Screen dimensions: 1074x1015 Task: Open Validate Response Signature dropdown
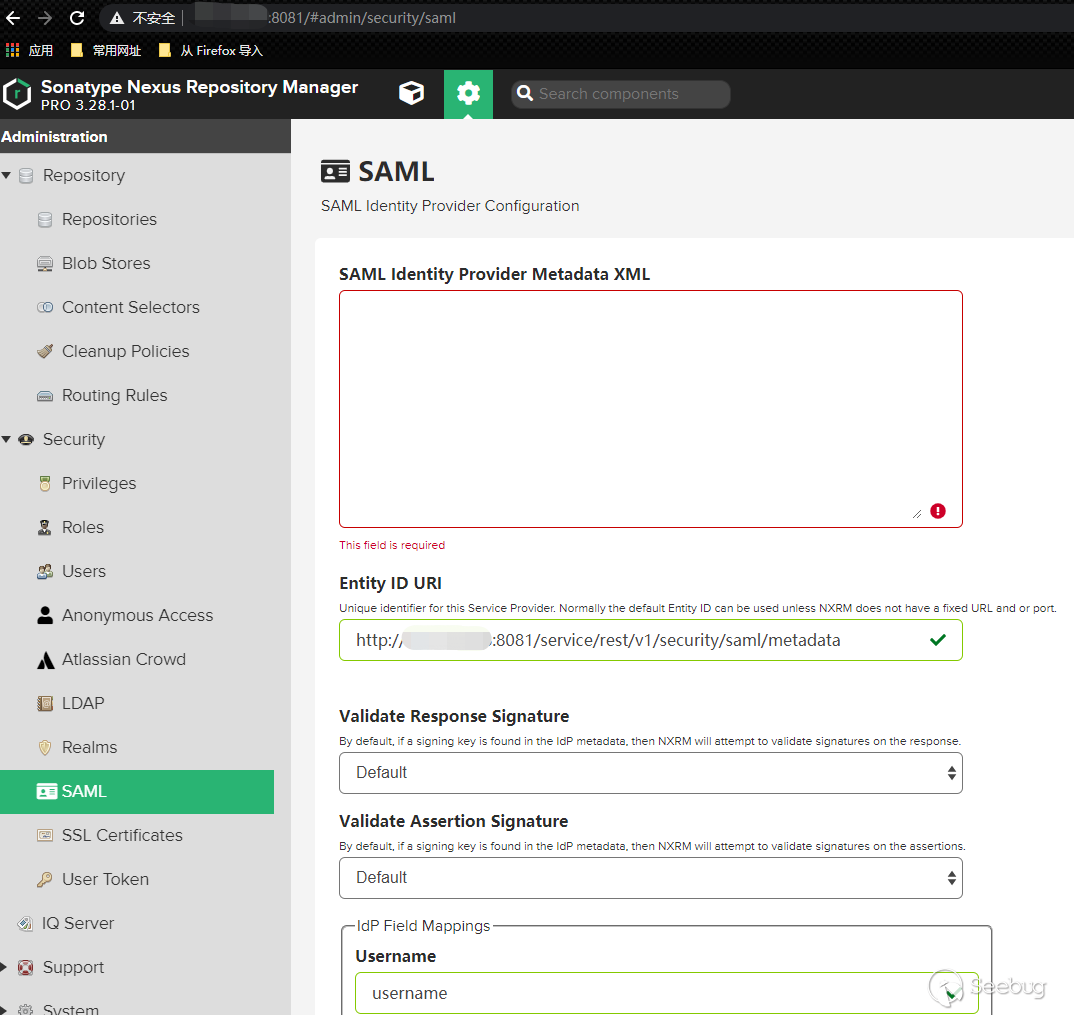[x=650, y=773]
